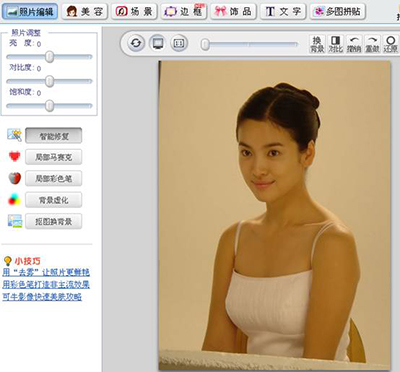Click the 还原 restore icon

[x=390, y=44]
